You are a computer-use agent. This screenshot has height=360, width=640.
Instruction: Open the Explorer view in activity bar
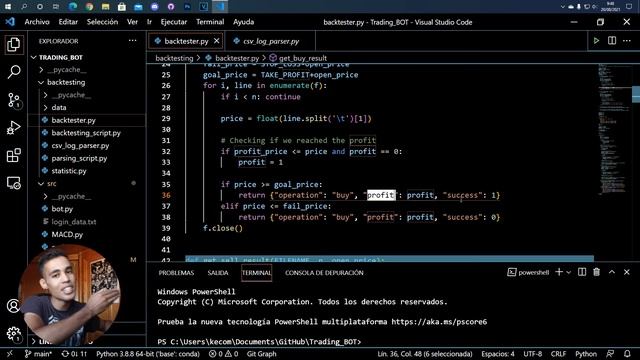[13, 44]
